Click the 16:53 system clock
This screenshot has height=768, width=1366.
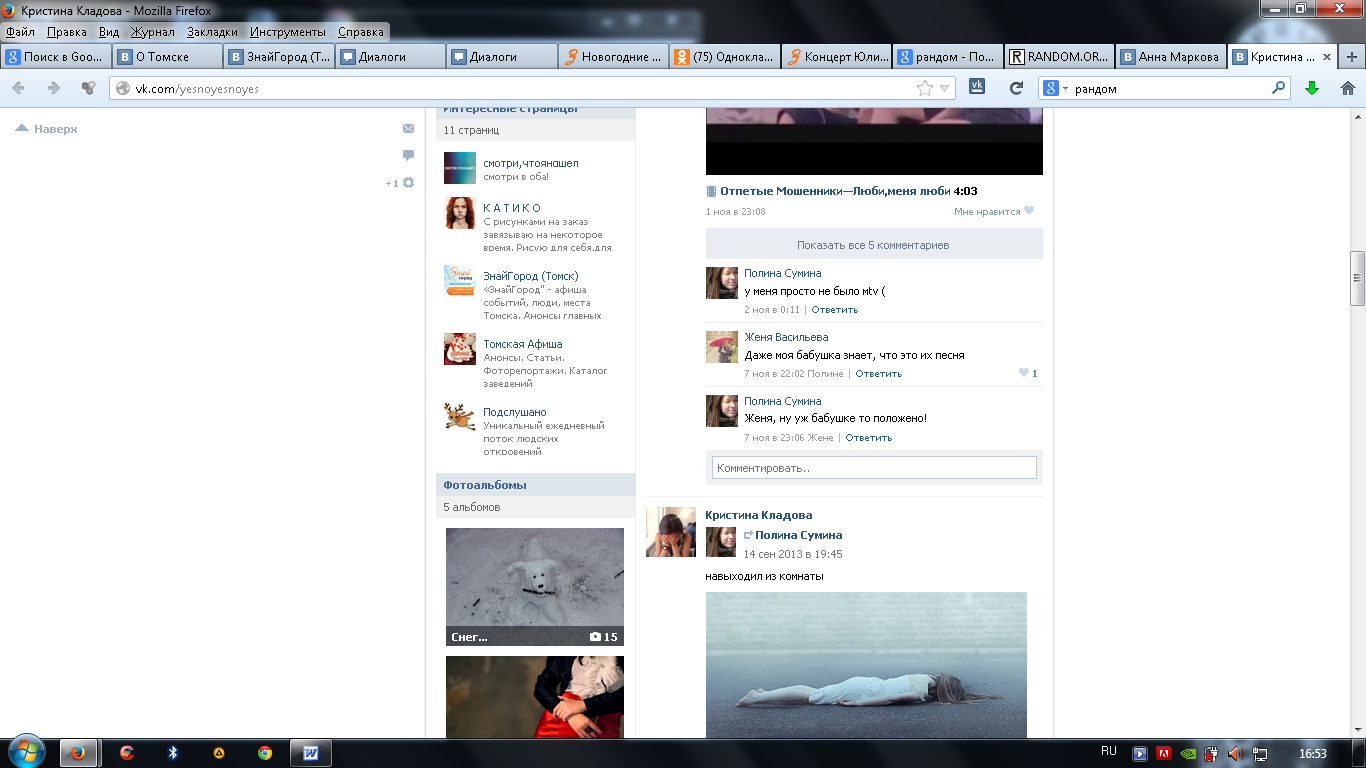click(x=1312, y=753)
